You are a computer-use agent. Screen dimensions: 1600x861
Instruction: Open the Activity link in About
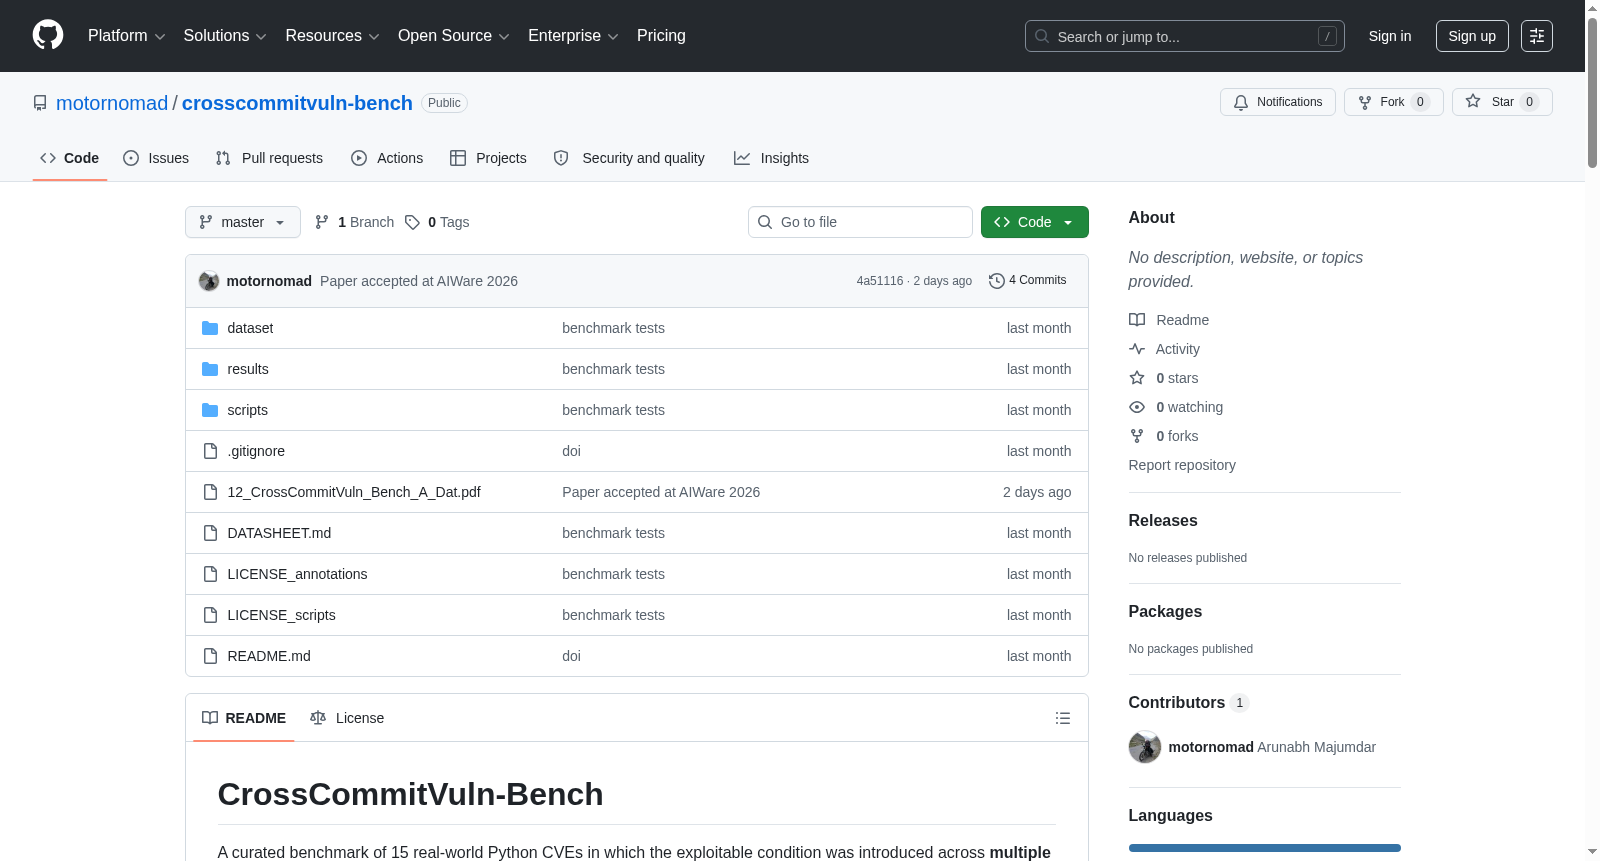1164,349
